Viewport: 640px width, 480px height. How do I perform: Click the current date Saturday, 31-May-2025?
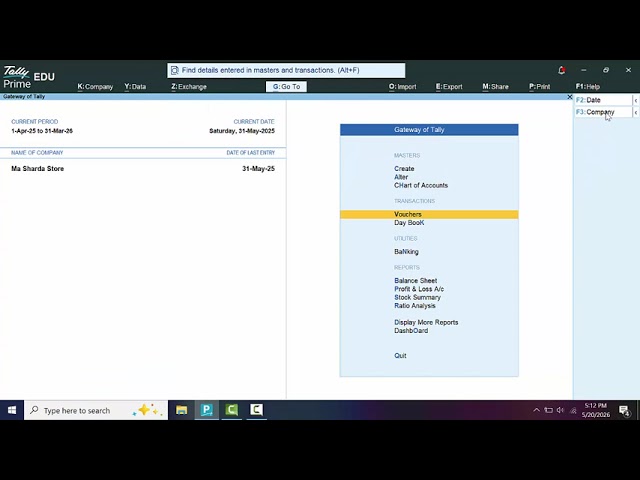pyautogui.click(x=242, y=131)
